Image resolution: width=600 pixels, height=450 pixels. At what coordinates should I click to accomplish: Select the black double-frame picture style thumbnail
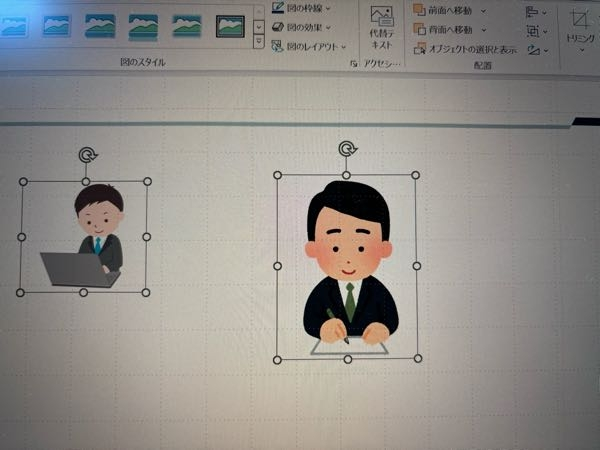(x=230, y=26)
